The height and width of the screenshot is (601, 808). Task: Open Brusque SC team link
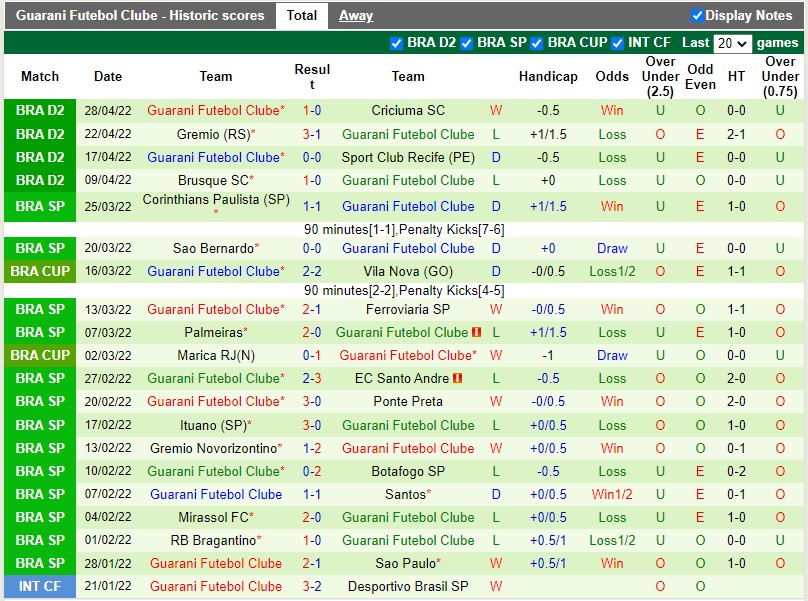pyautogui.click(x=213, y=180)
